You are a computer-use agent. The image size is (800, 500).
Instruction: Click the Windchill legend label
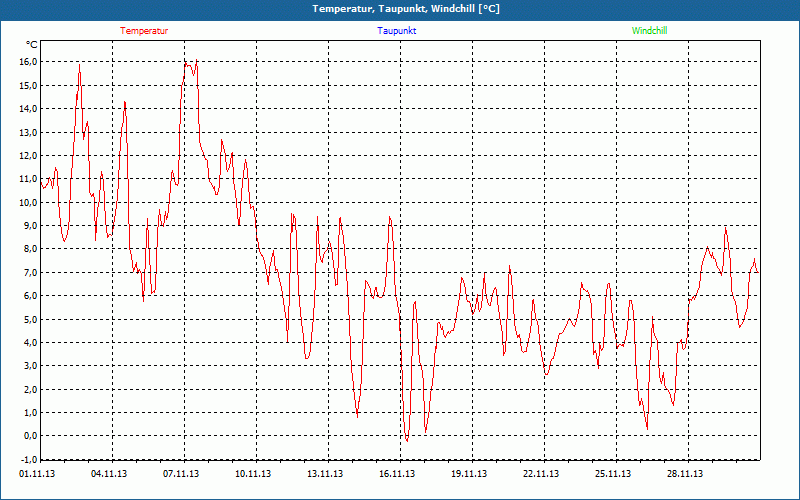click(649, 31)
